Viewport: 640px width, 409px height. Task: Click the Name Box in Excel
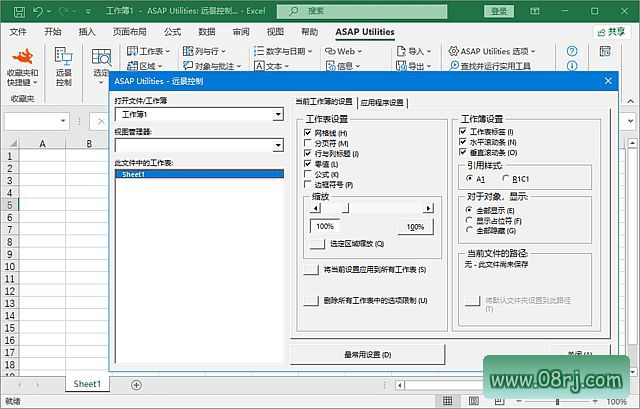tap(36, 121)
